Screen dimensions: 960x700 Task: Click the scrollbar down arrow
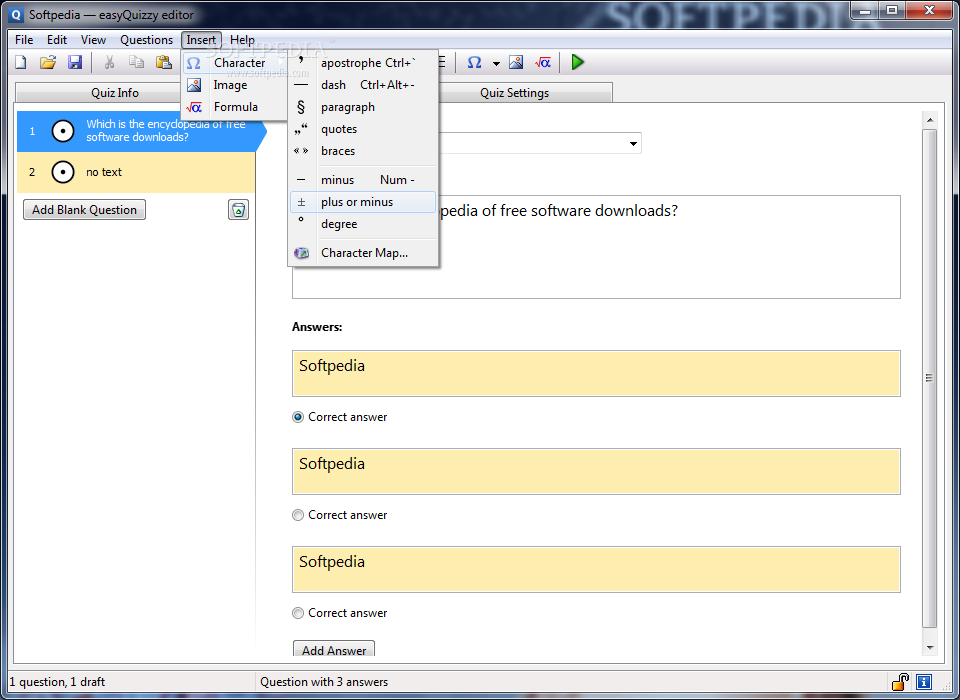click(x=930, y=647)
